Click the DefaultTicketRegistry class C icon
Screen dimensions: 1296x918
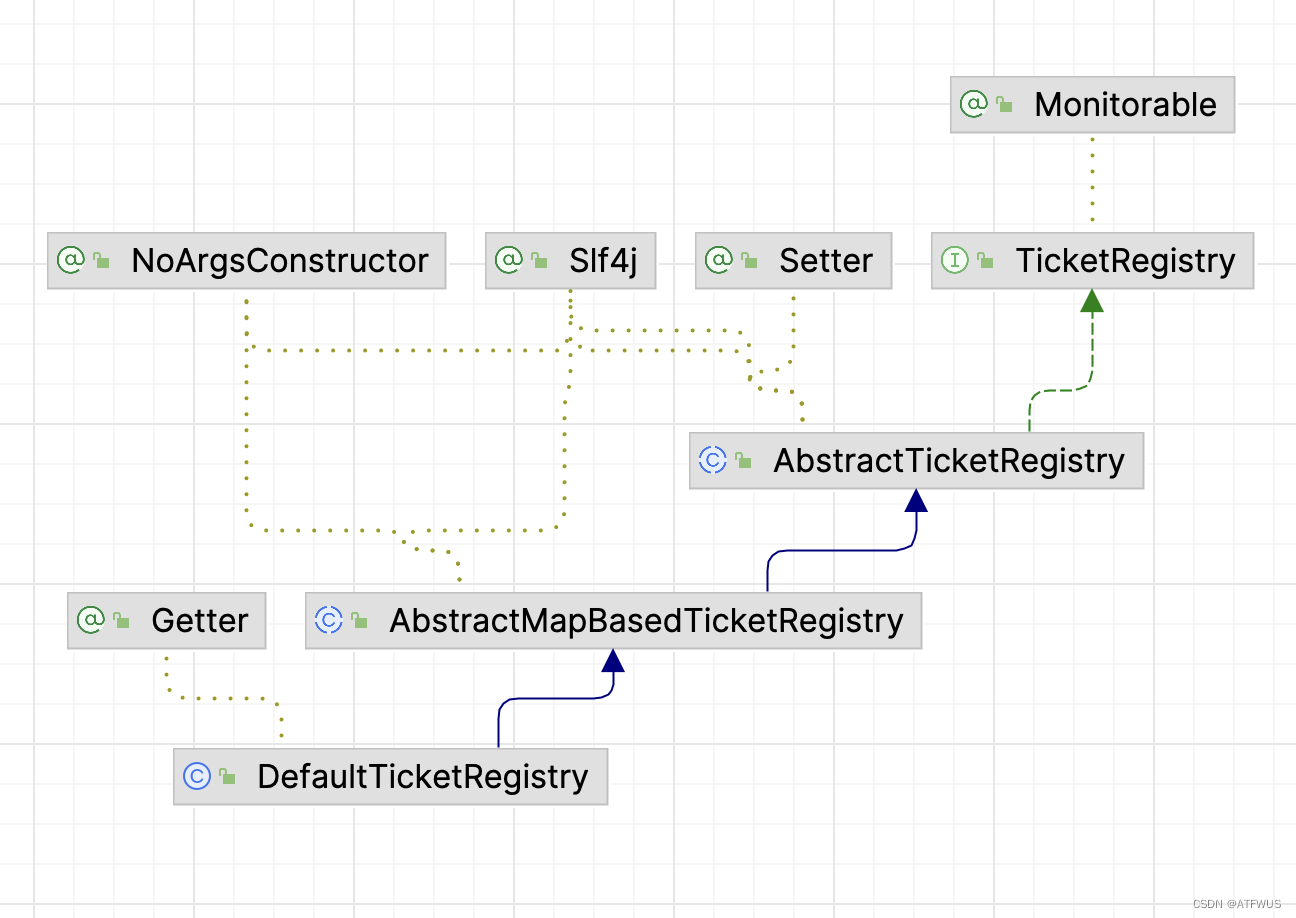[197, 776]
